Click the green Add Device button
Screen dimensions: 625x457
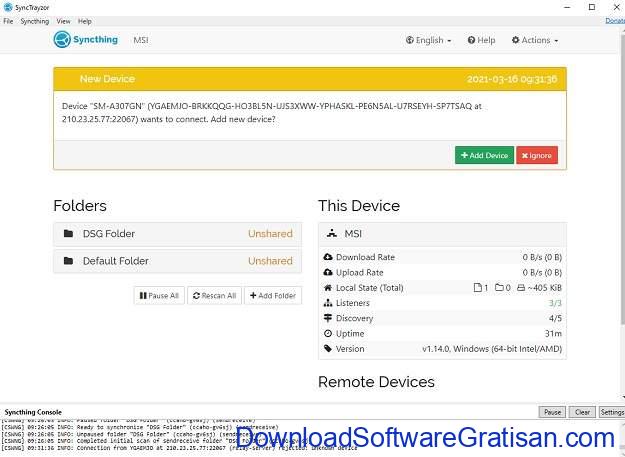click(x=484, y=155)
